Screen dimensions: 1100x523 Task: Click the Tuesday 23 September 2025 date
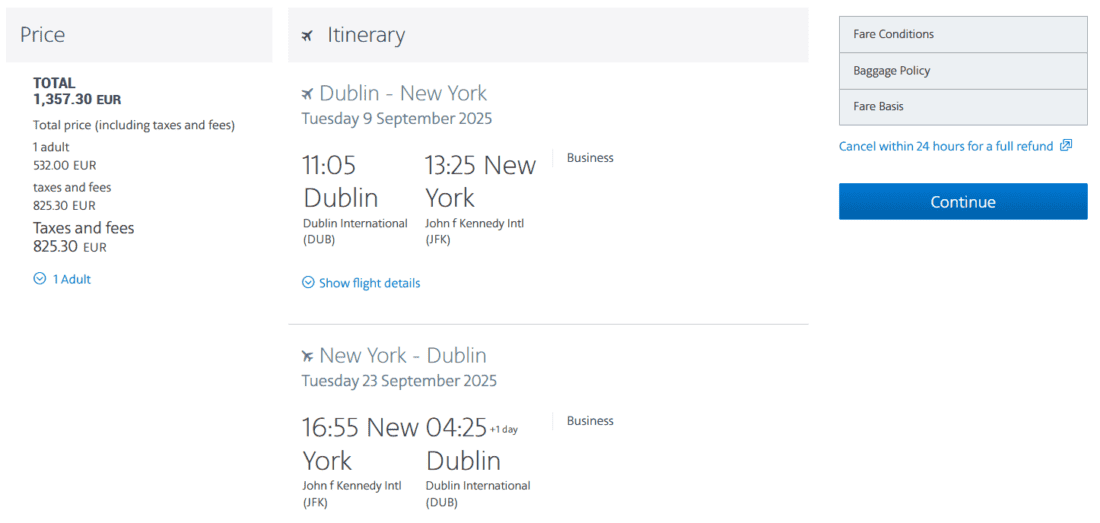tap(399, 381)
